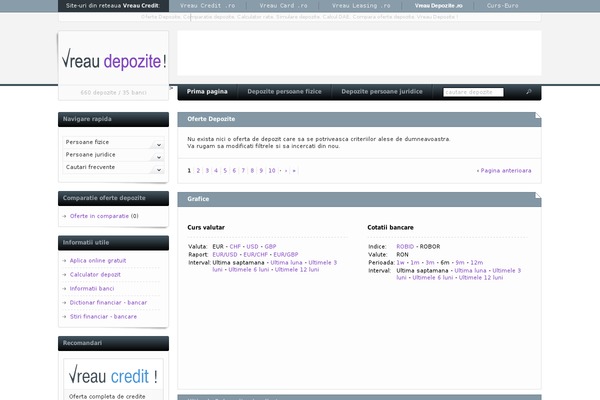The height and width of the screenshot is (400, 600).
Task: Select 1m period in Cotatii bancare
Action: 414,263
